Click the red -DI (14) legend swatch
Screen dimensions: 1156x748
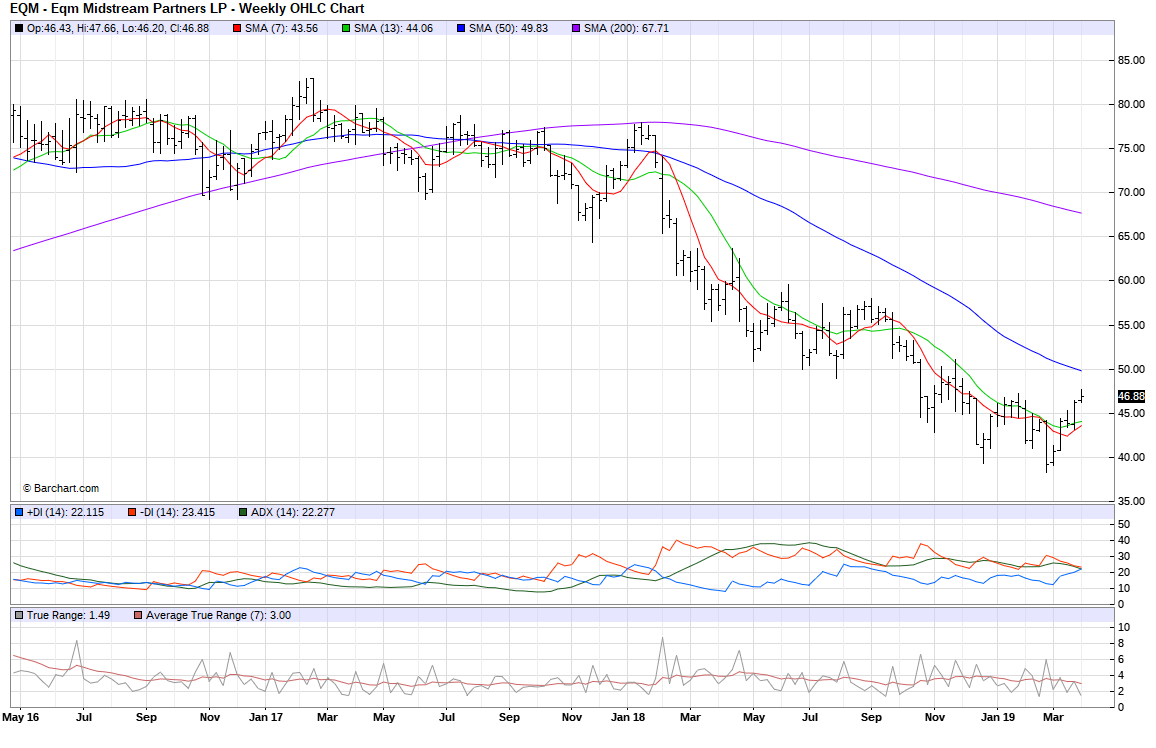[x=132, y=512]
